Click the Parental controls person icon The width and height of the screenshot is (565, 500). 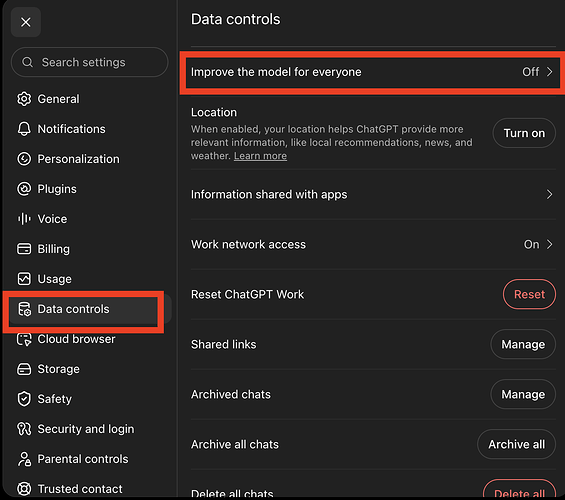[x=24, y=459]
